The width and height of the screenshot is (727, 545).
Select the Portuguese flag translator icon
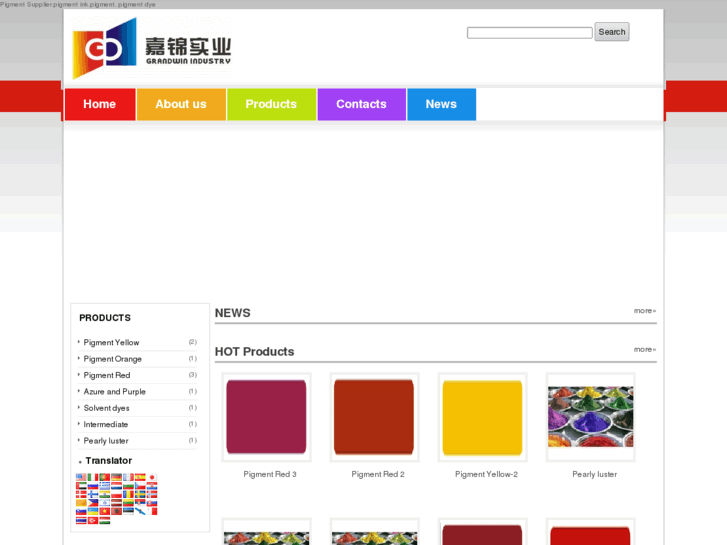(105, 477)
